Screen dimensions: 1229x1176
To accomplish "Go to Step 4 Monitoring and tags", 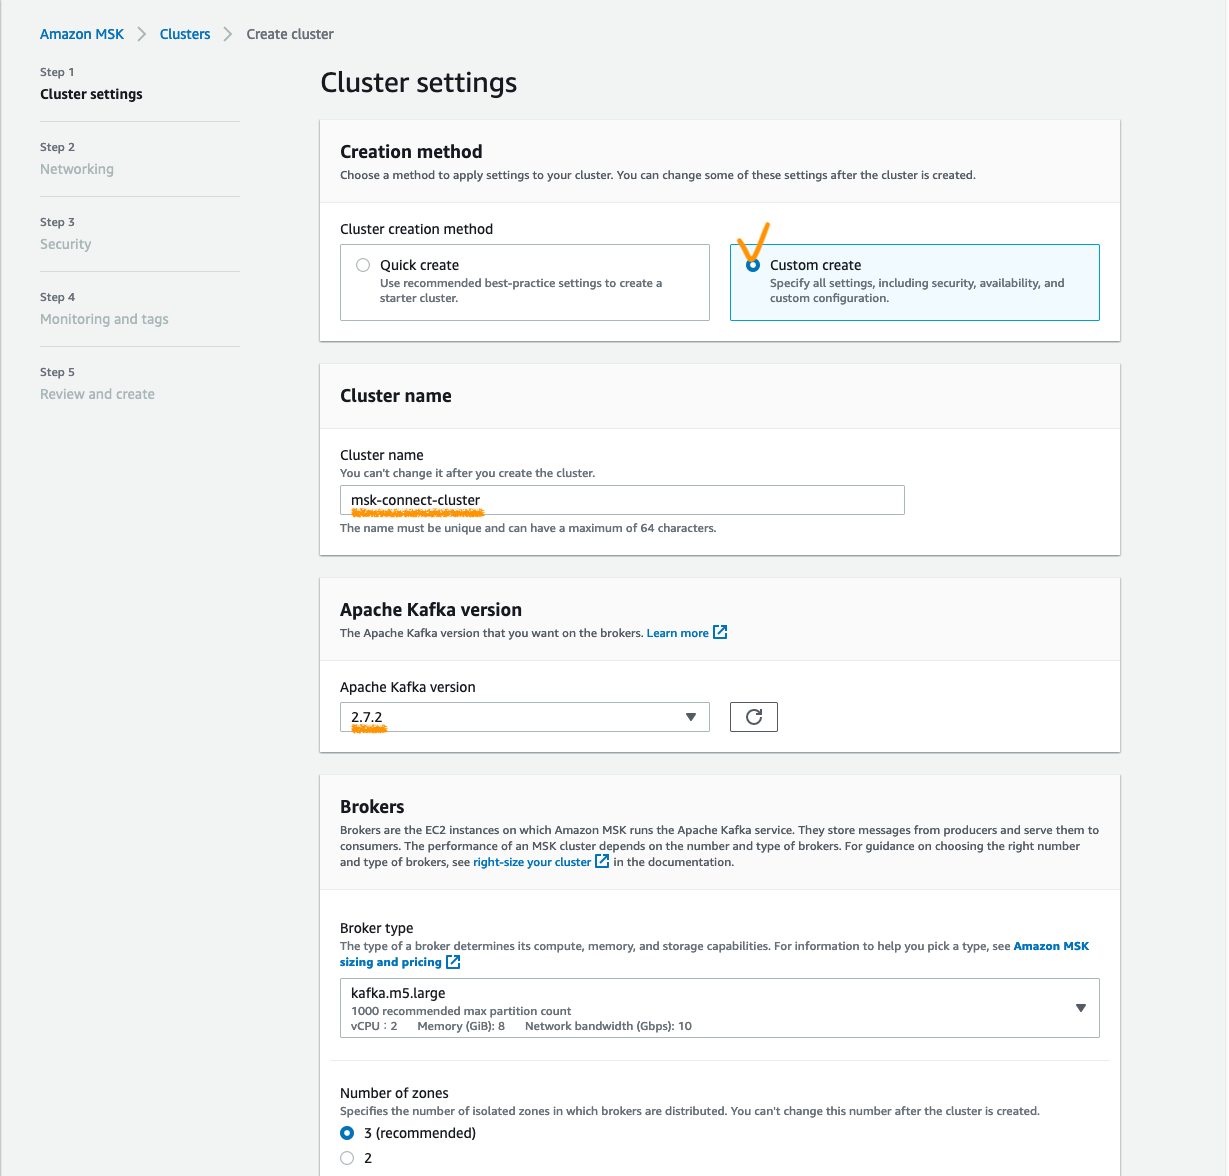I will [x=104, y=319].
